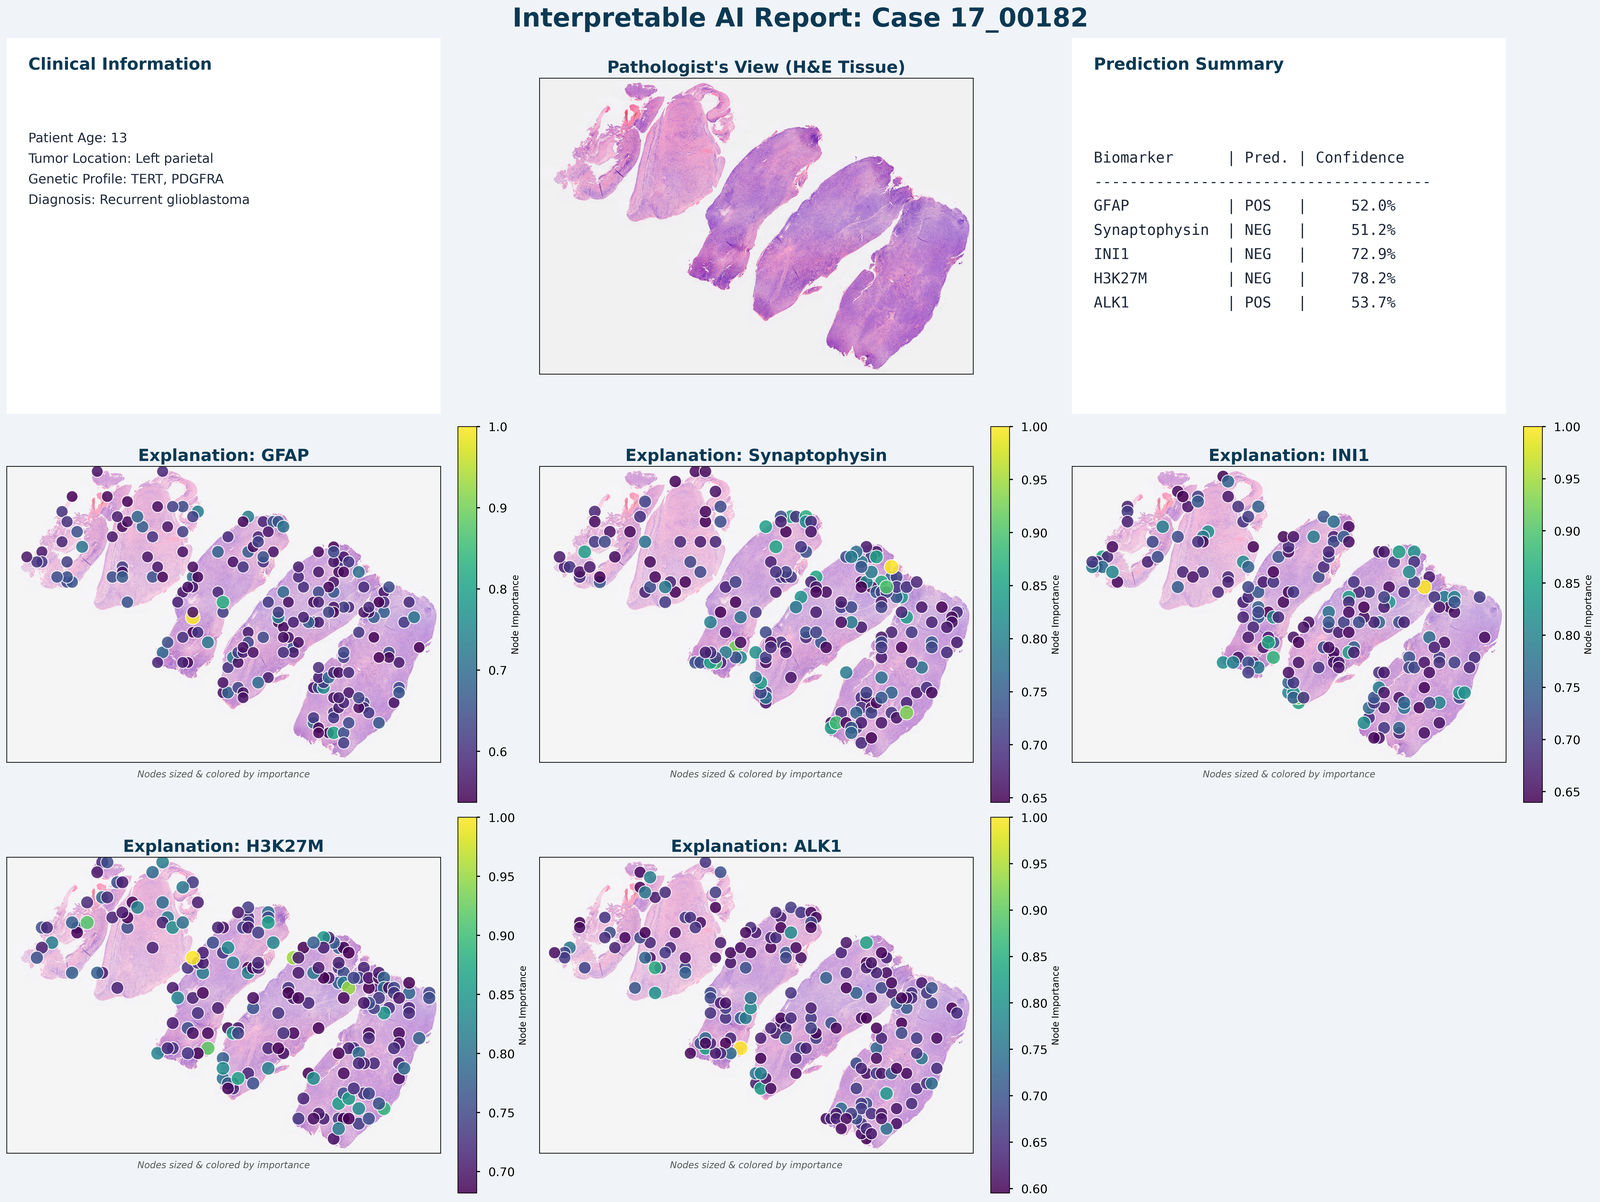
Task: Click the caption under the INI1 plot
Action: 1289,774
